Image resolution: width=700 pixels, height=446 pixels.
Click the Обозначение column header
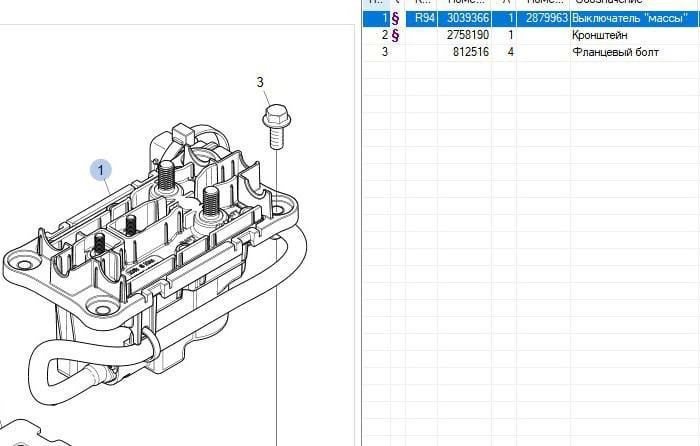(620, 3)
